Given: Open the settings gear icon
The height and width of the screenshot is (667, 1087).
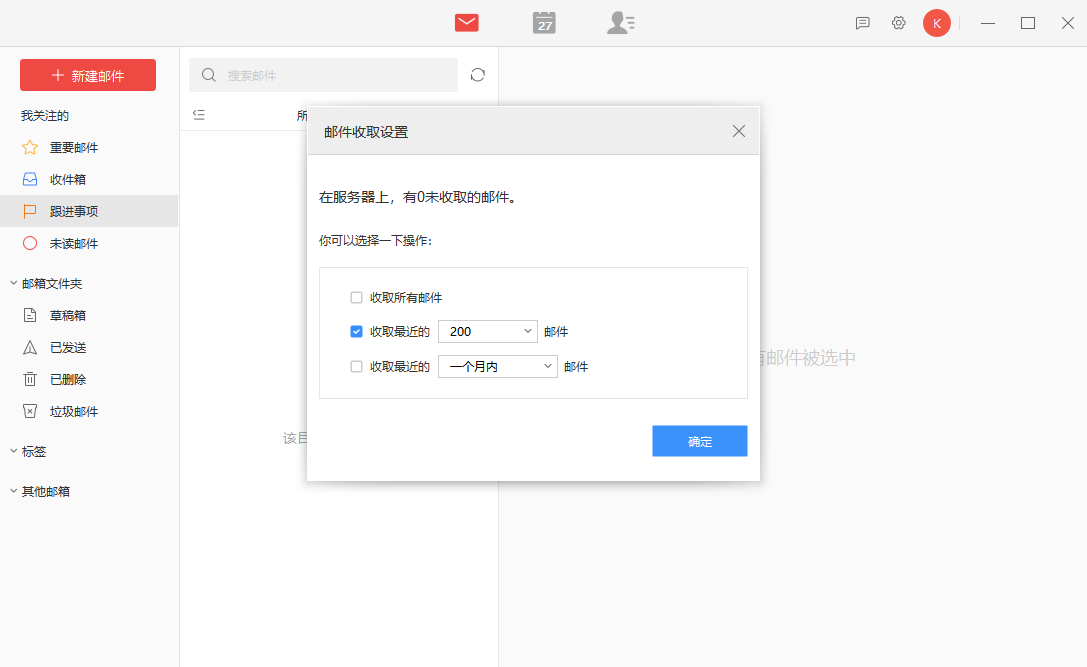Looking at the screenshot, I should [x=898, y=23].
